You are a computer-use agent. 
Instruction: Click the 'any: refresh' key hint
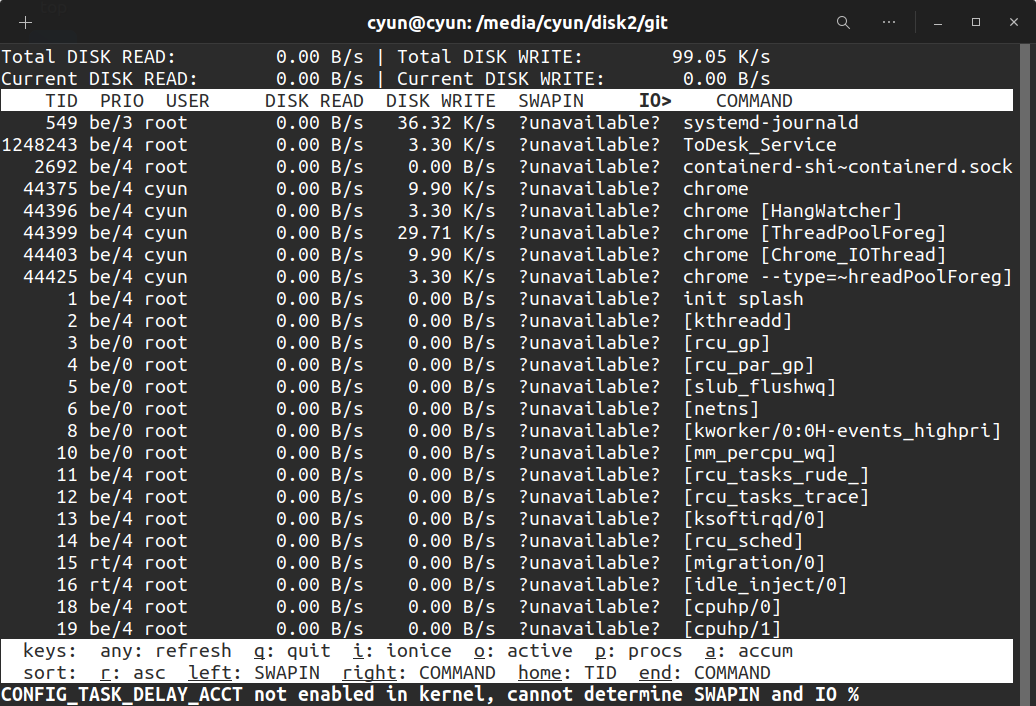pos(166,651)
